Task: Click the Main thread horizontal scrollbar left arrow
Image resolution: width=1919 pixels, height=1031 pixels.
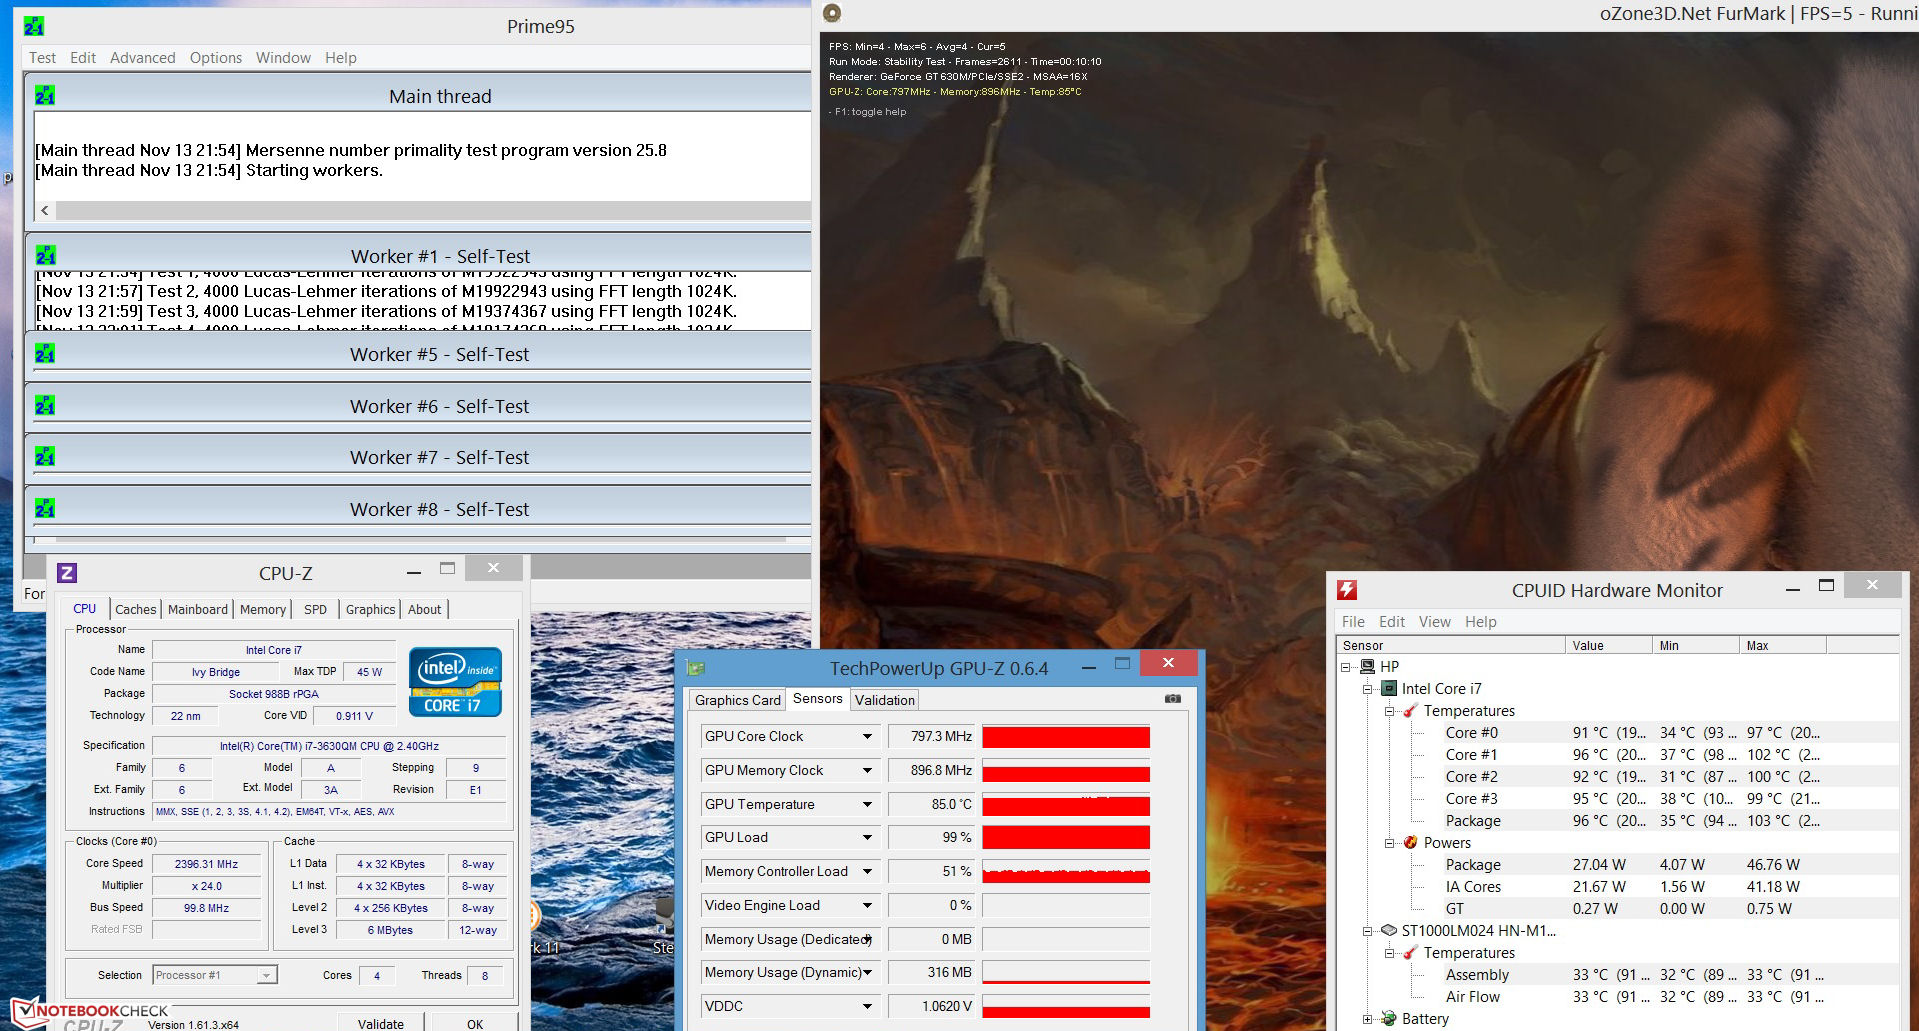Action: click(x=45, y=211)
